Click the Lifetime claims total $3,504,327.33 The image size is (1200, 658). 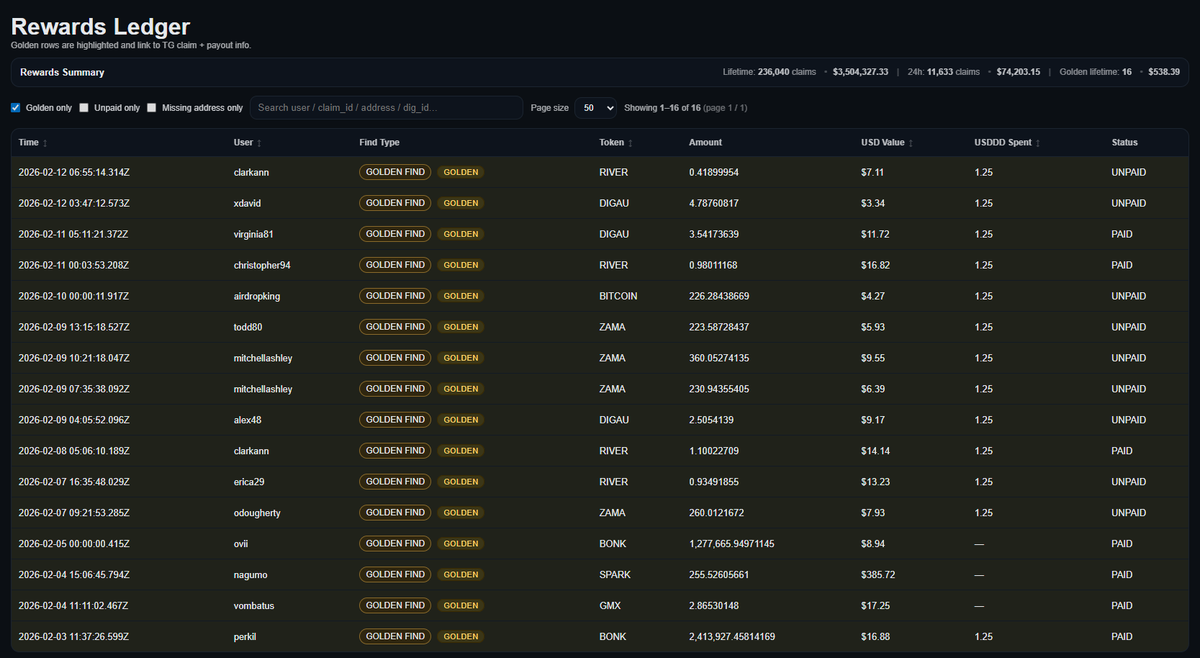tap(860, 72)
